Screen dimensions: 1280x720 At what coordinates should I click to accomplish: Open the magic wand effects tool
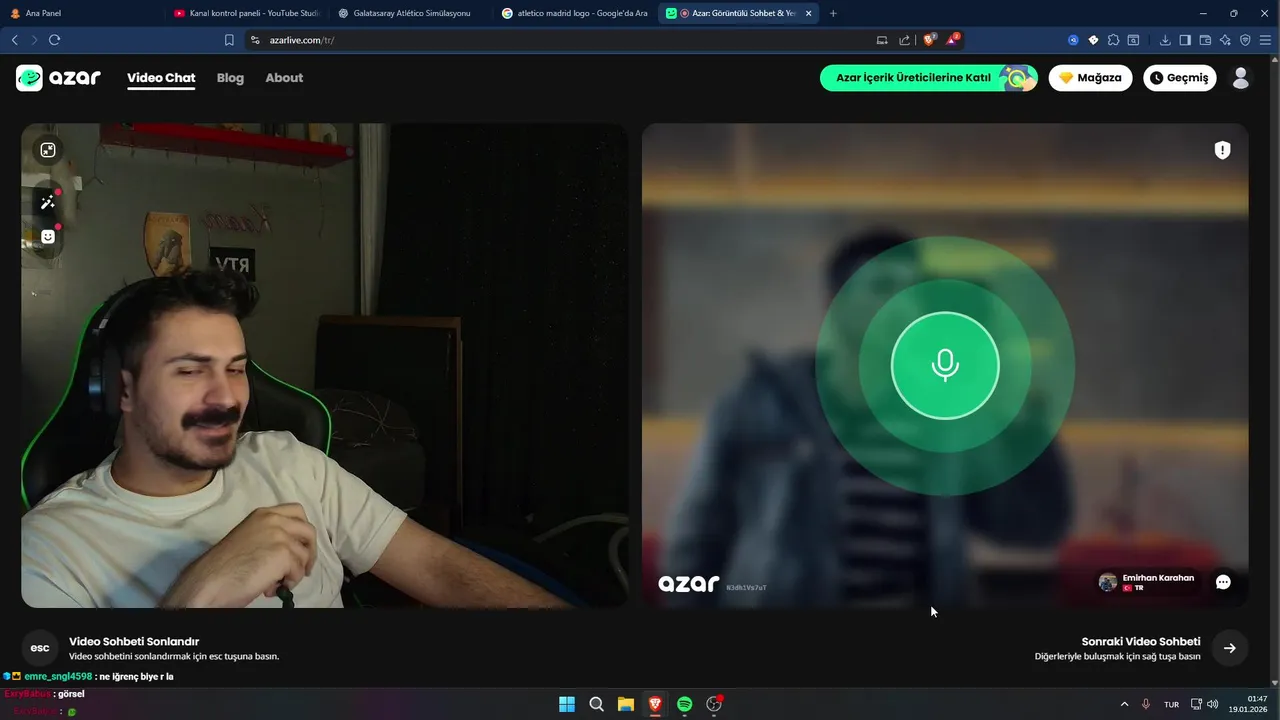pos(48,203)
